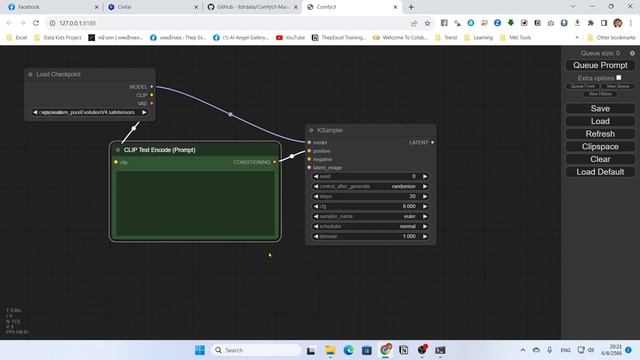Click the midpoint dot on the purple model link
Image resolution: width=640 pixels, height=360 pixels.
point(230,115)
